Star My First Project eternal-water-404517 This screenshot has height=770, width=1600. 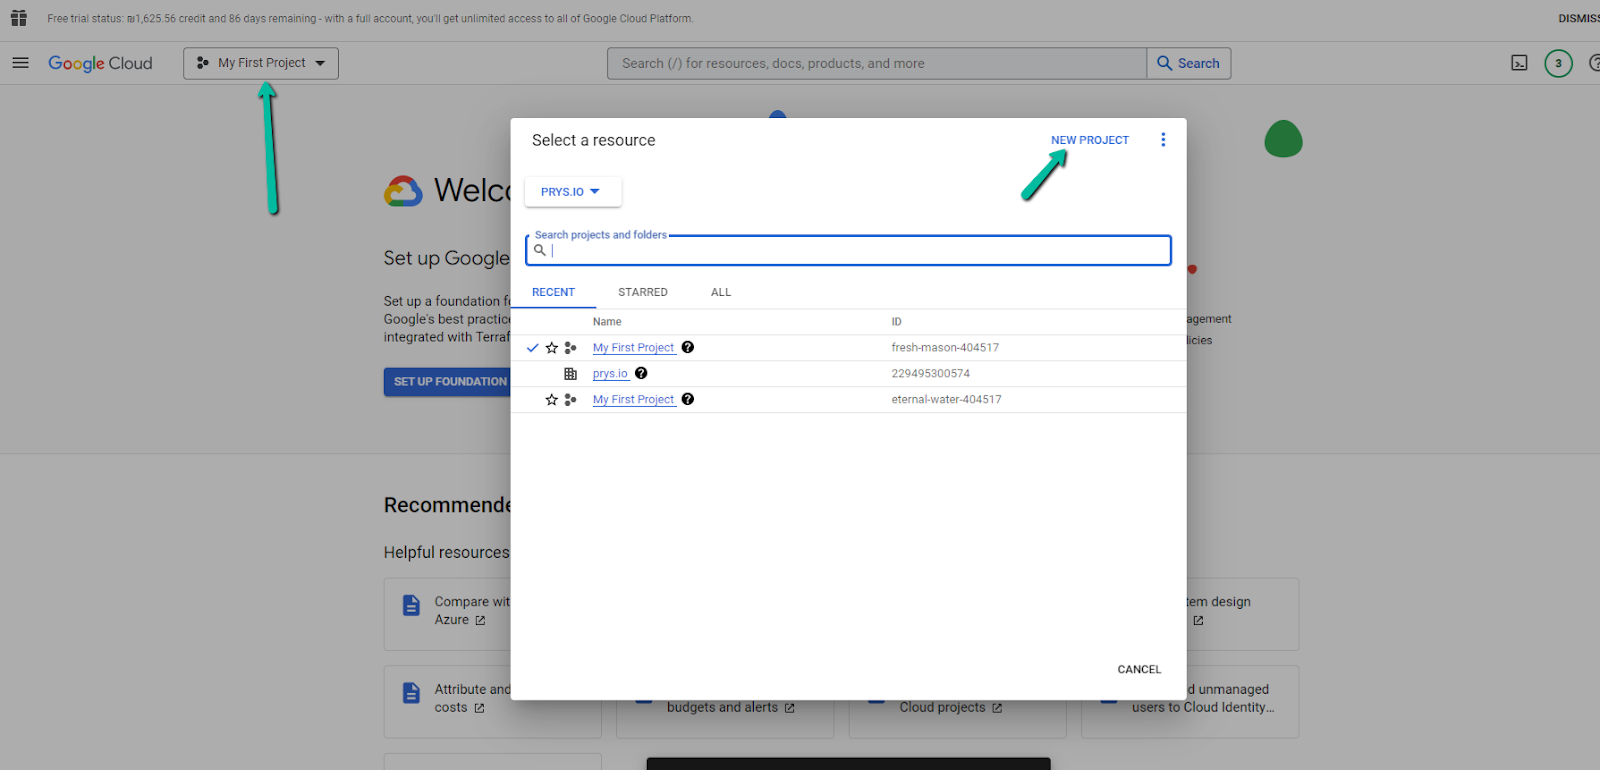pos(552,400)
